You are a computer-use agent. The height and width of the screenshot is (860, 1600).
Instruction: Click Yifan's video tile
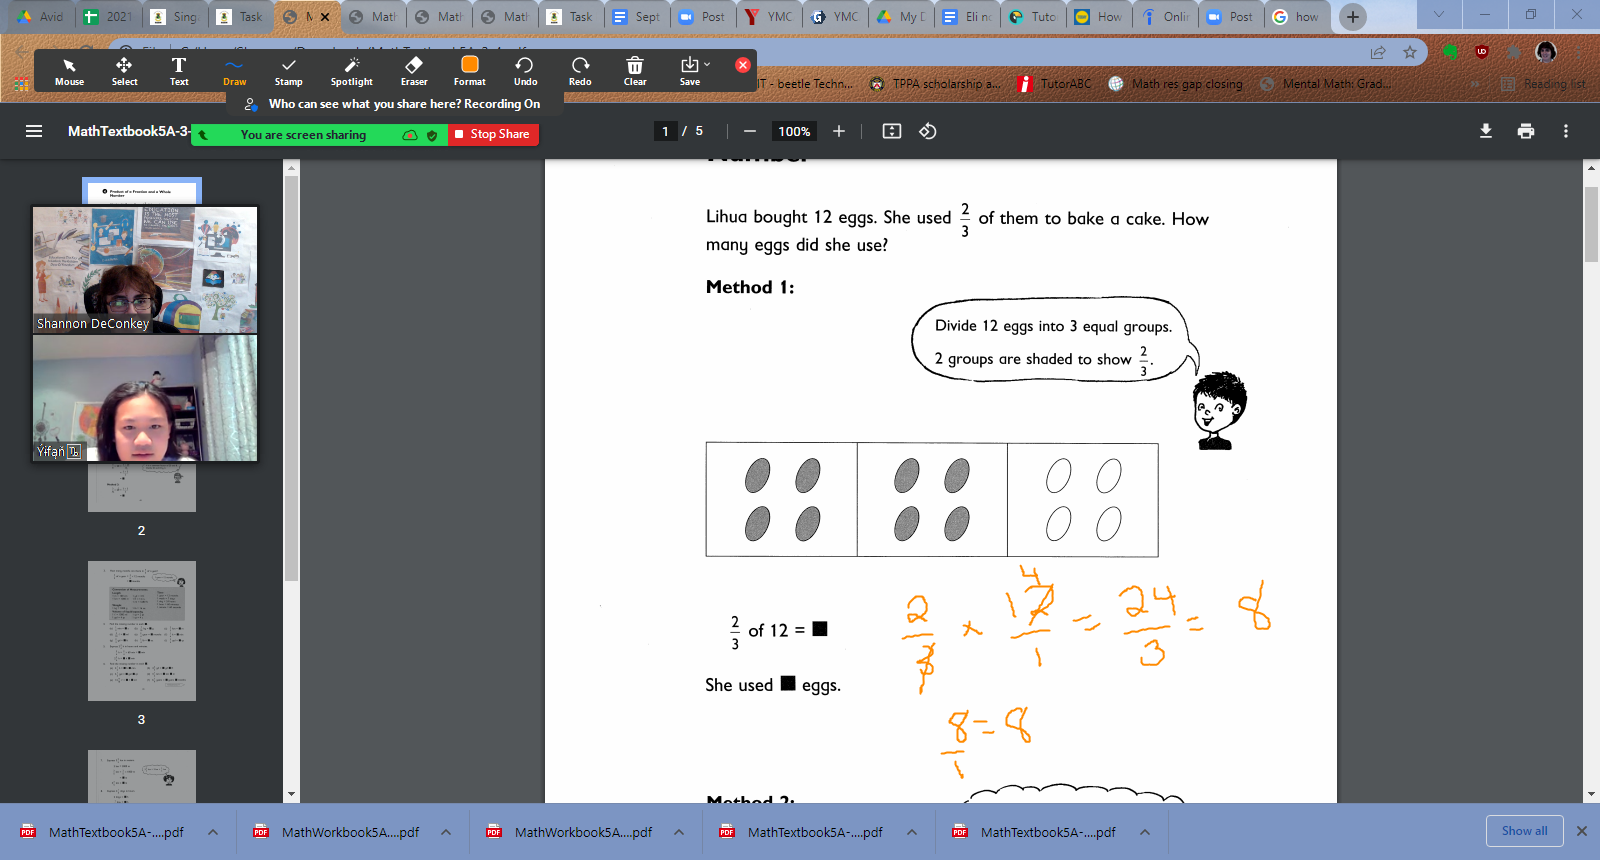tap(145, 398)
